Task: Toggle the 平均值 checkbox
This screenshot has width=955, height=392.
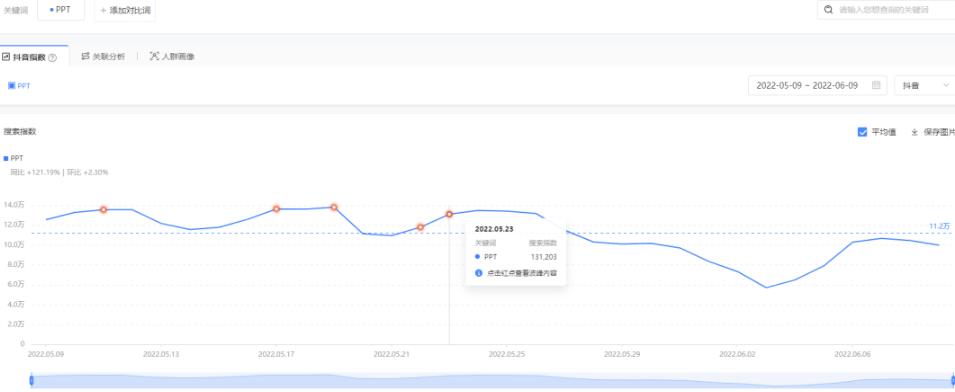Action: click(x=862, y=132)
